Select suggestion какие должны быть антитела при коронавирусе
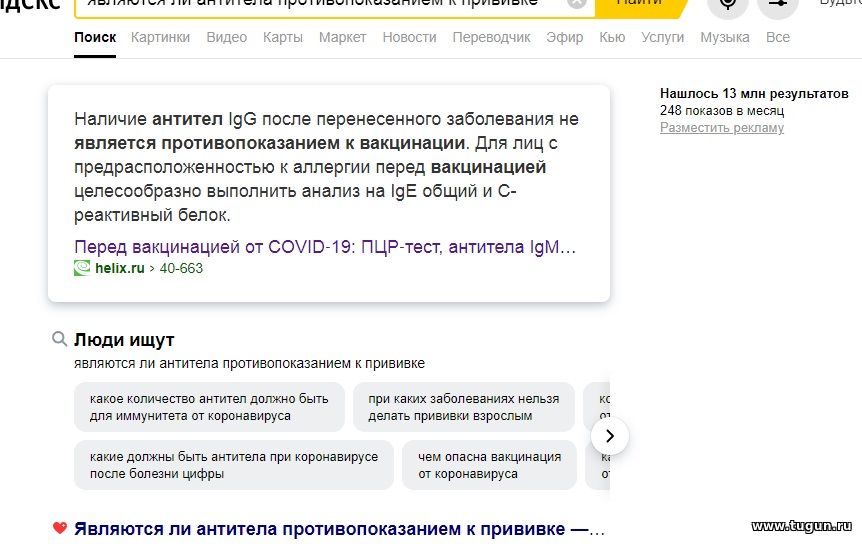The width and height of the screenshot is (862, 544). coord(234,465)
